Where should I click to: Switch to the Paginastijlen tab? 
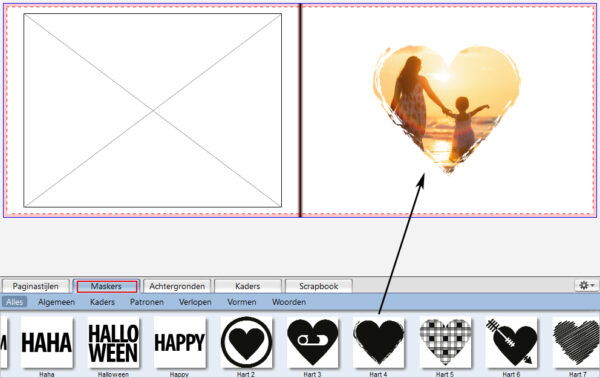(x=36, y=286)
